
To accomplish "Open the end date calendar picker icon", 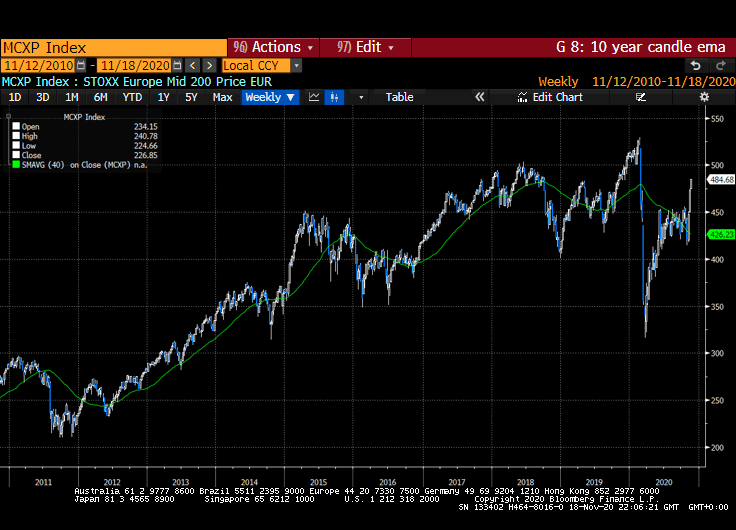I will coord(177,65).
